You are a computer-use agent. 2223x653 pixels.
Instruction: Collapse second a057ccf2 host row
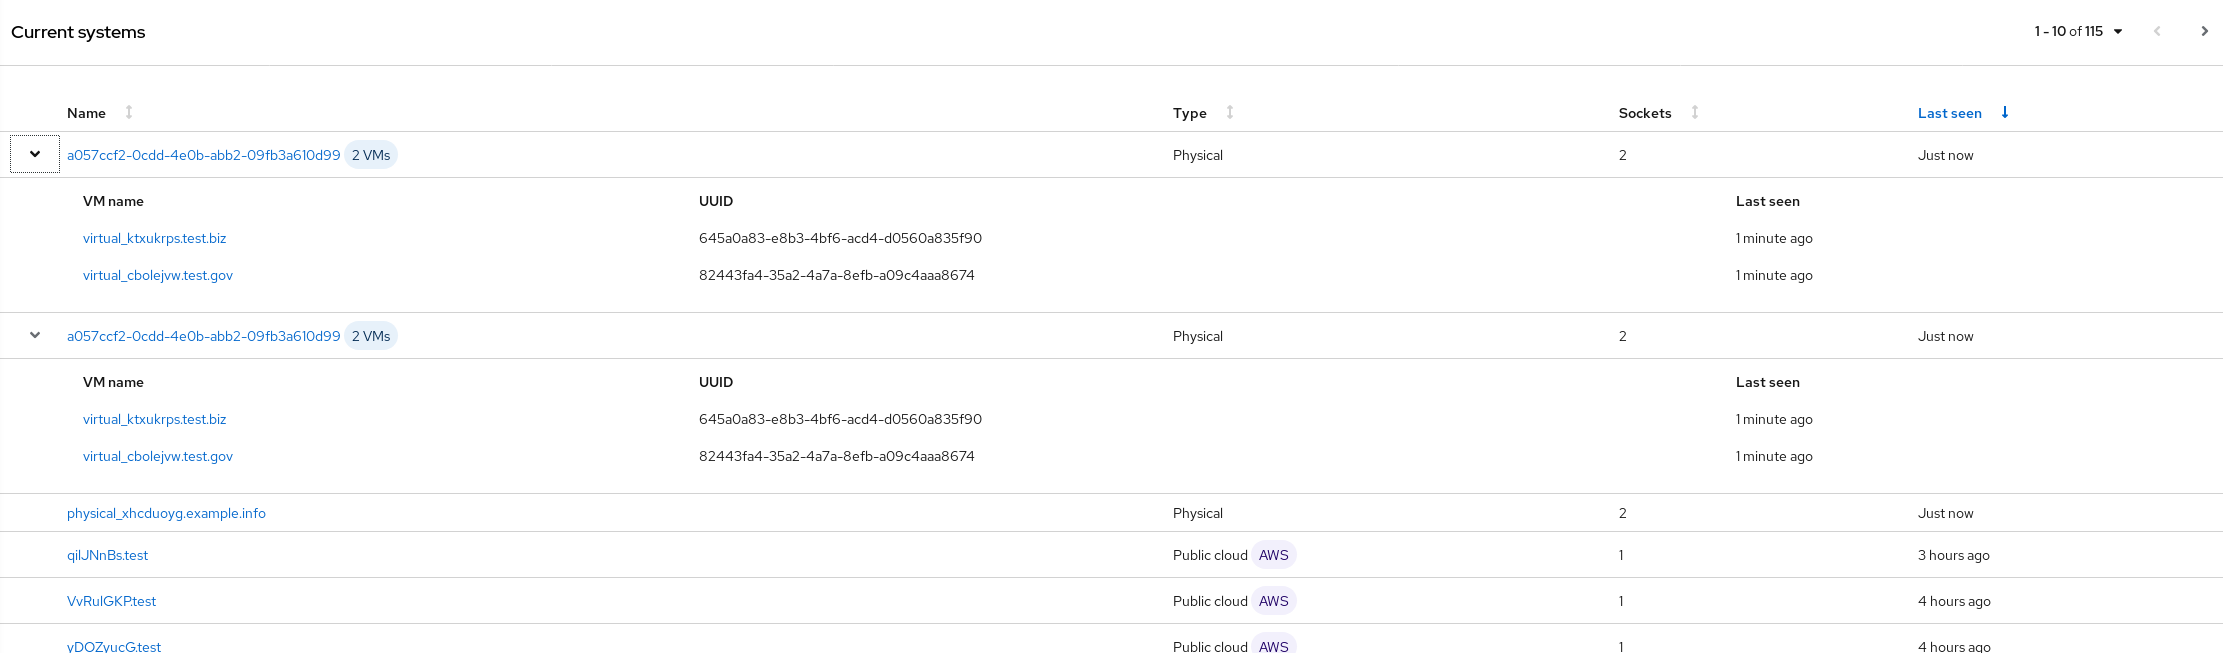35,335
